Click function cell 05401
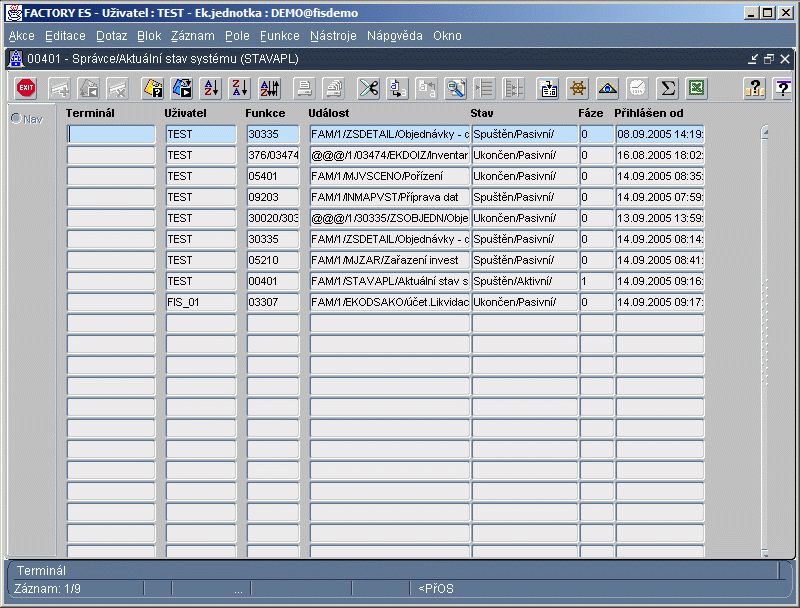Viewport: 800px width, 608px height. pyautogui.click(x=273, y=176)
